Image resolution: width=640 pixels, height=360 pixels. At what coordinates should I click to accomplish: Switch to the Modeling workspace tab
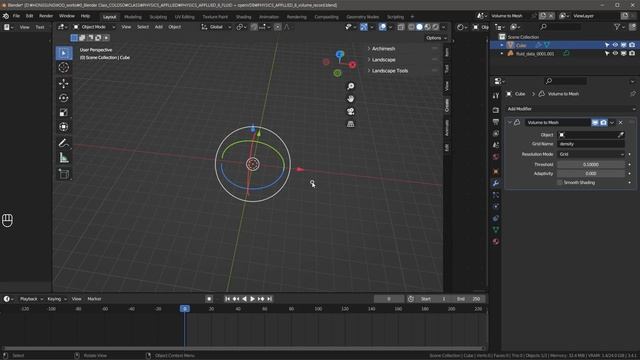tap(133, 17)
